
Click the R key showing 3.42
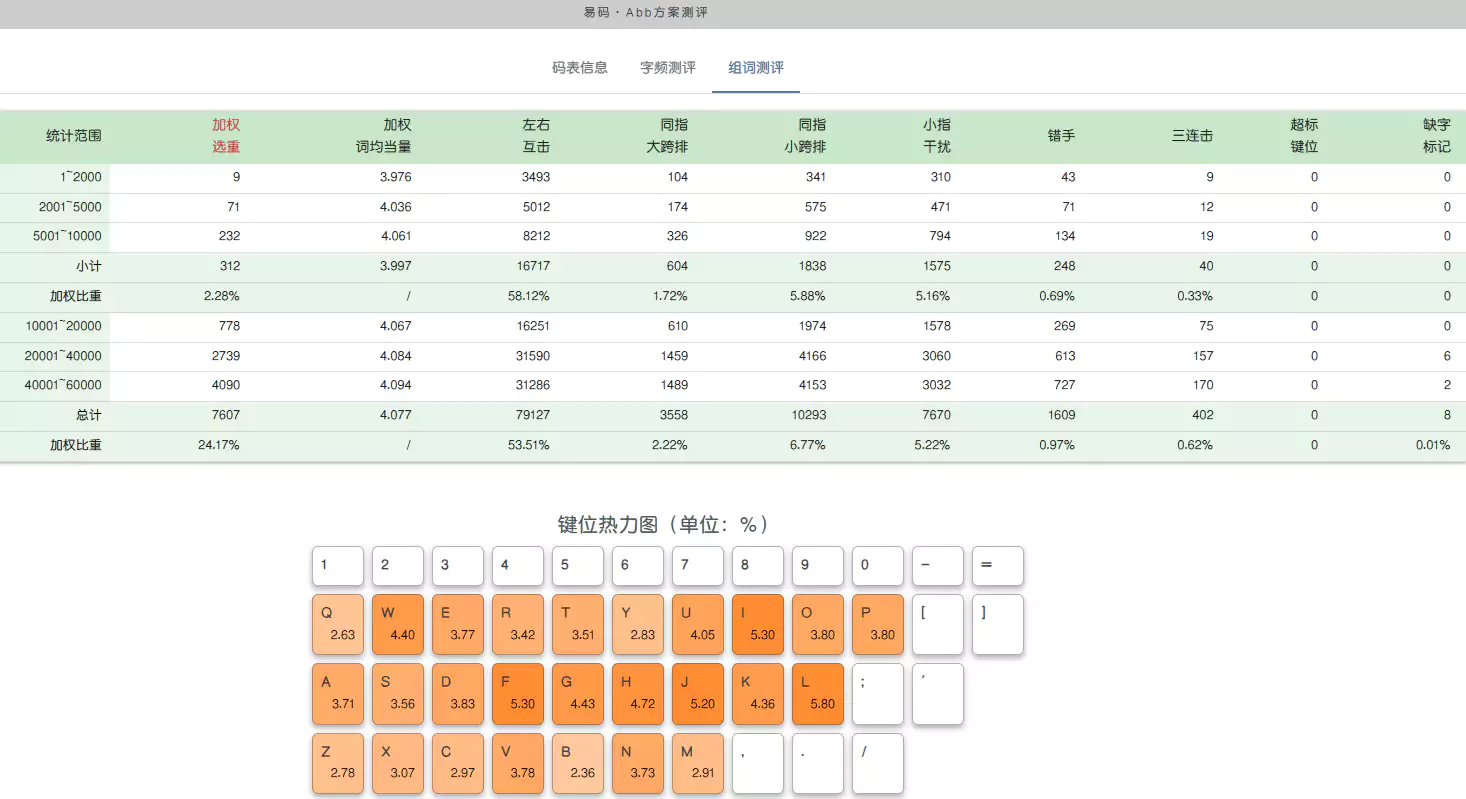click(518, 625)
